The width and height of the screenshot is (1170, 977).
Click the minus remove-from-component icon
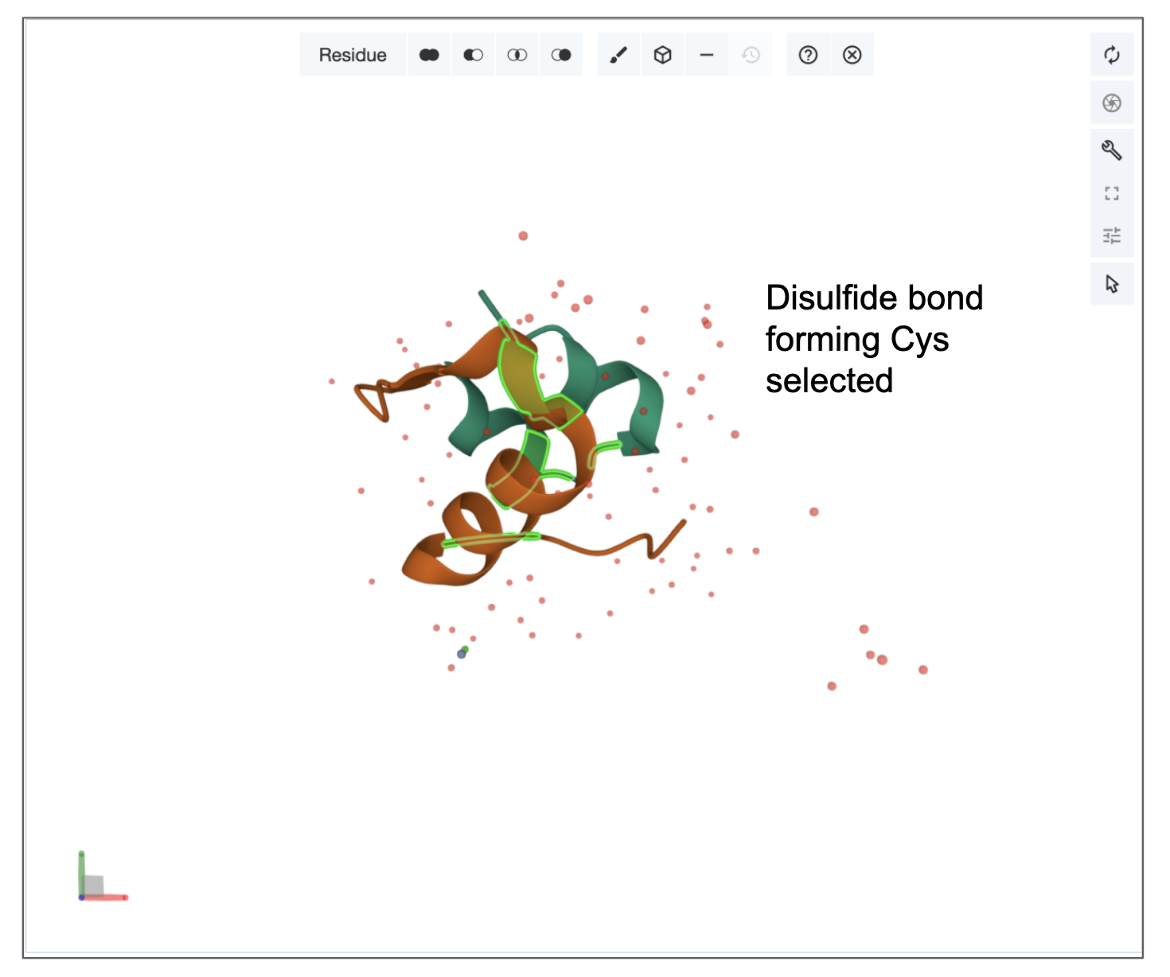[x=706, y=55]
